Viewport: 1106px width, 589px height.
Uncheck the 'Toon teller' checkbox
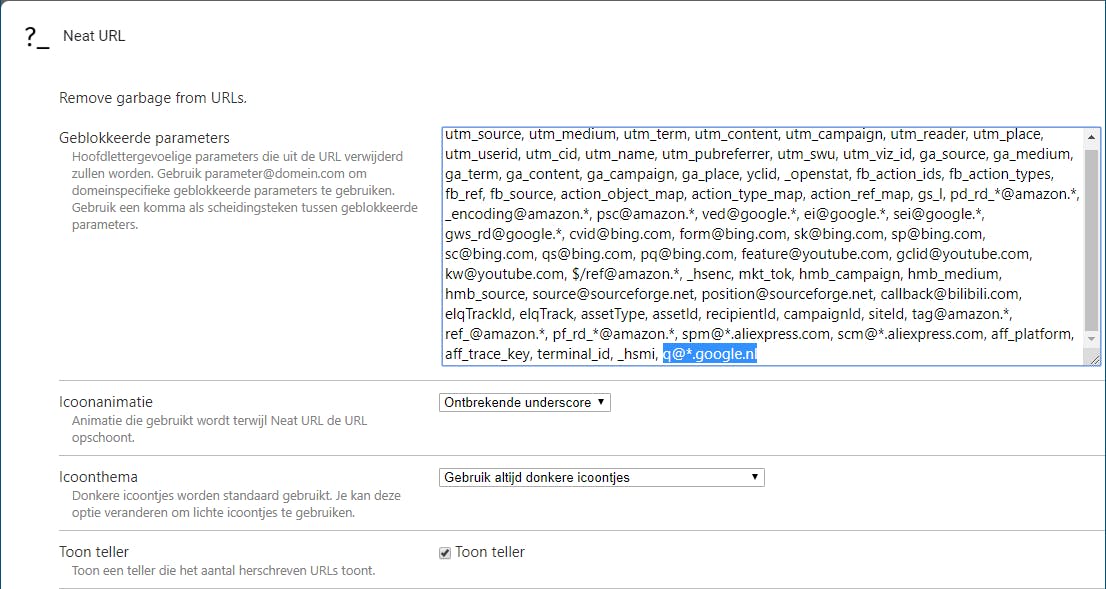click(445, 553)
